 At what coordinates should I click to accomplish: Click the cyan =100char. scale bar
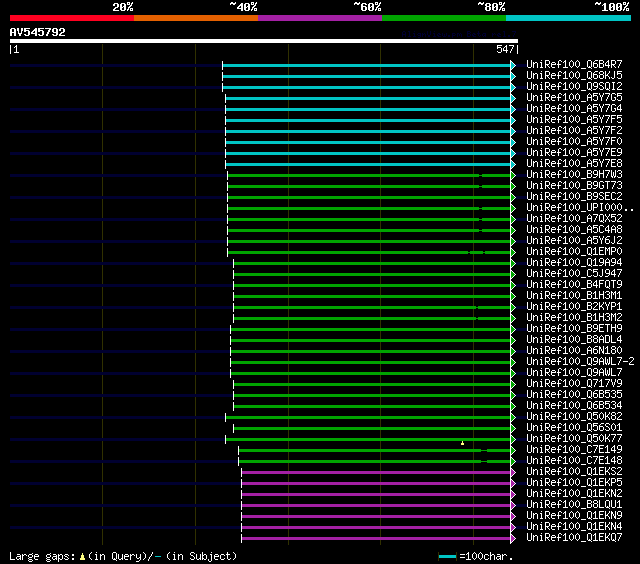[447, 556]
